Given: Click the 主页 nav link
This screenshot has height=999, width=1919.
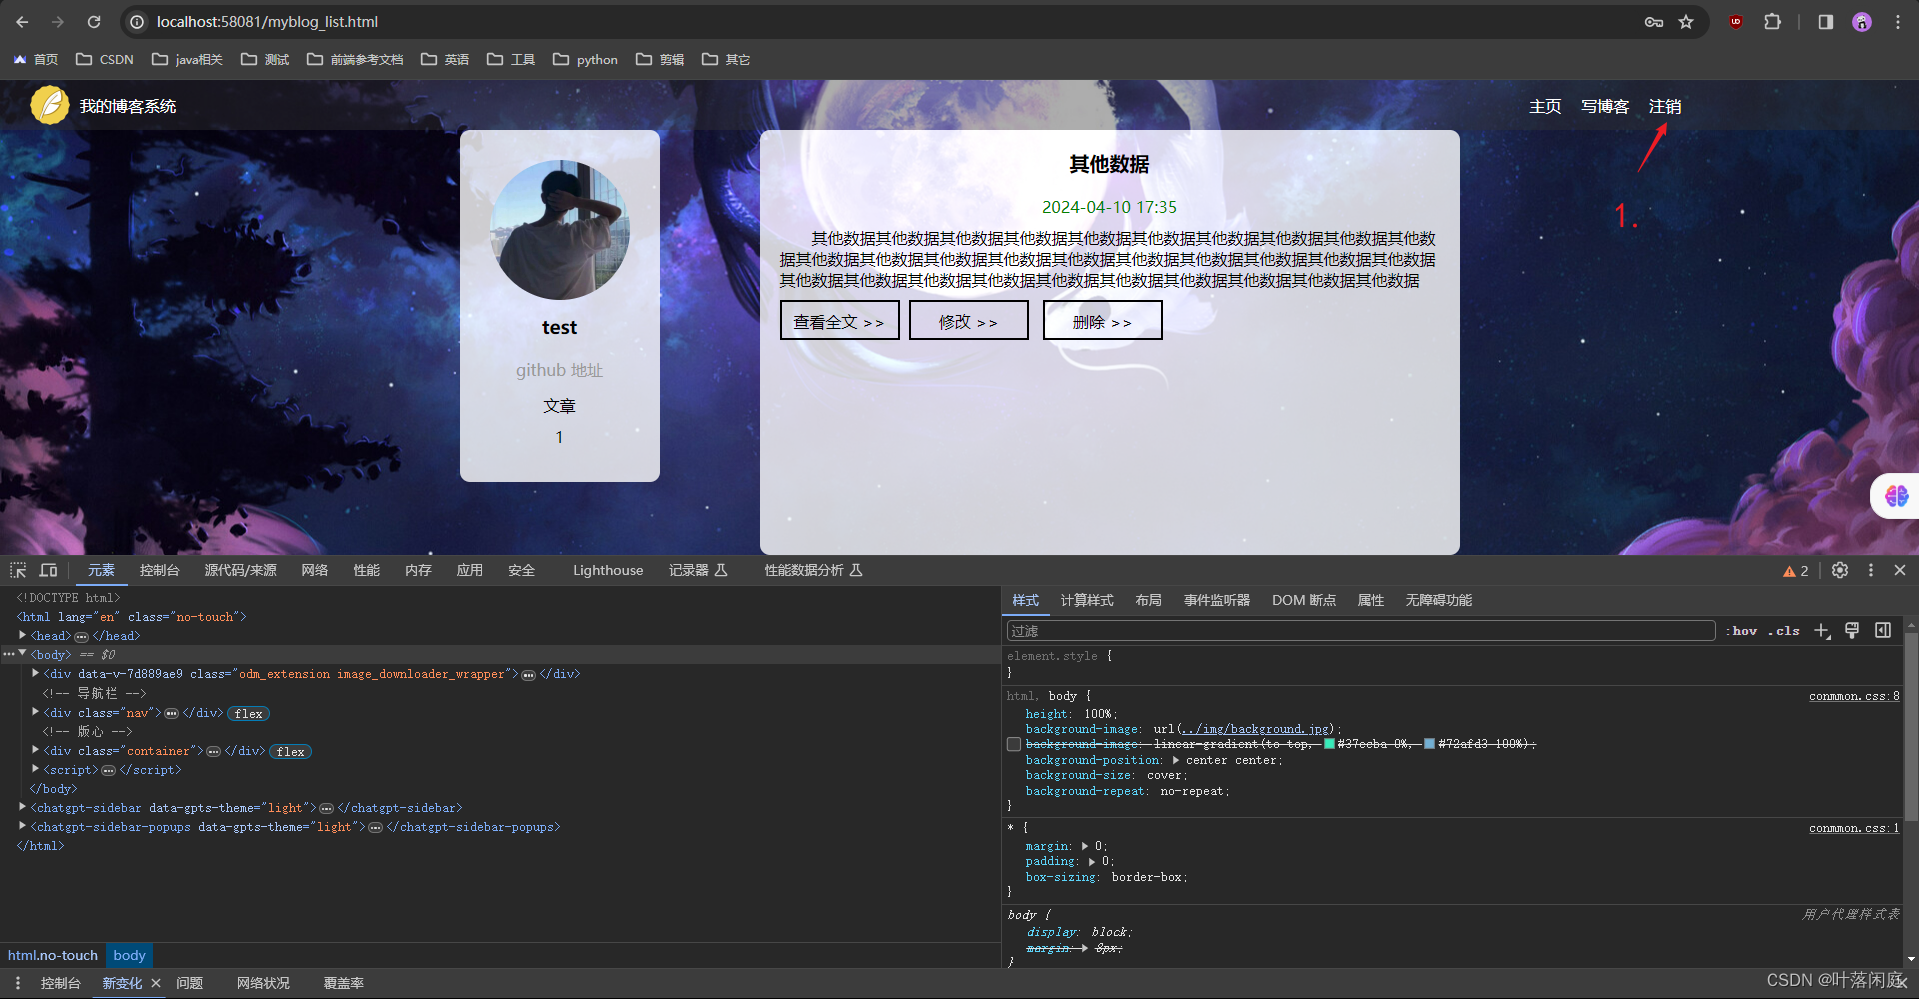Looking at the screenshot, I should point(1545,106).
